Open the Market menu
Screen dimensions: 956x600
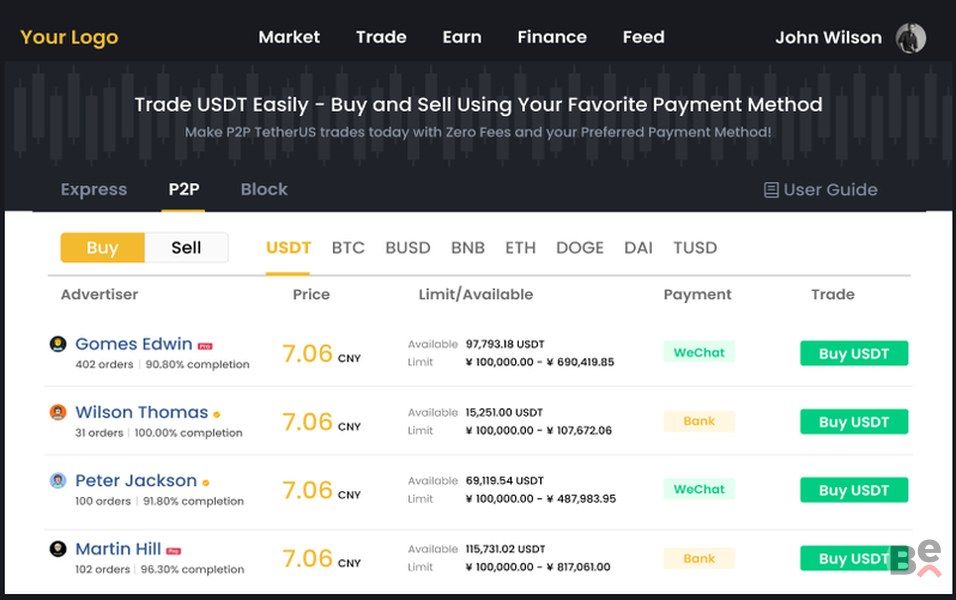coord(289,37)
